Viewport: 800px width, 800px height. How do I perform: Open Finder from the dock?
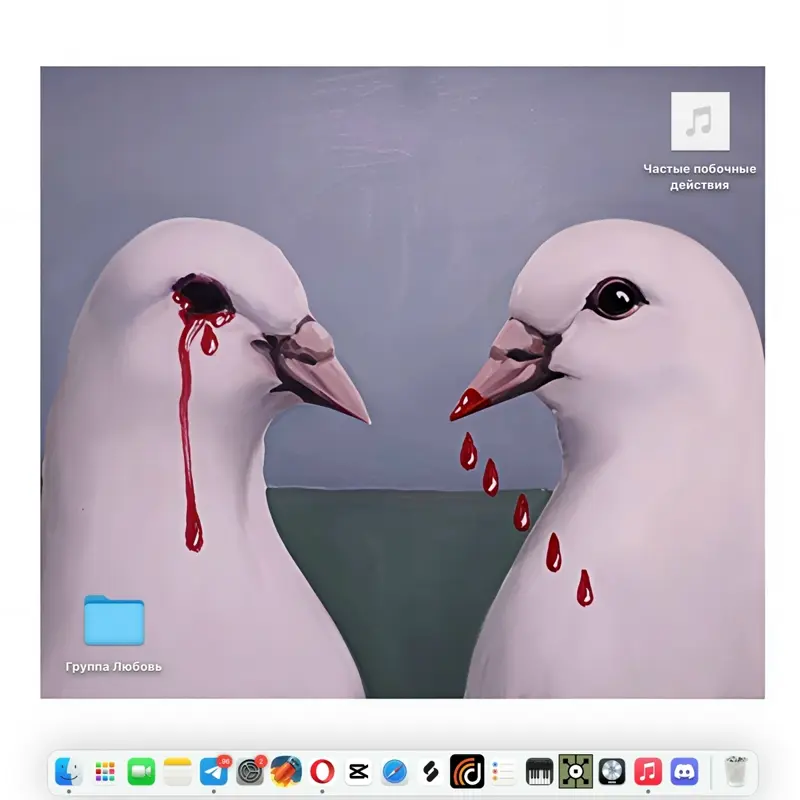(x=69, y=771)
